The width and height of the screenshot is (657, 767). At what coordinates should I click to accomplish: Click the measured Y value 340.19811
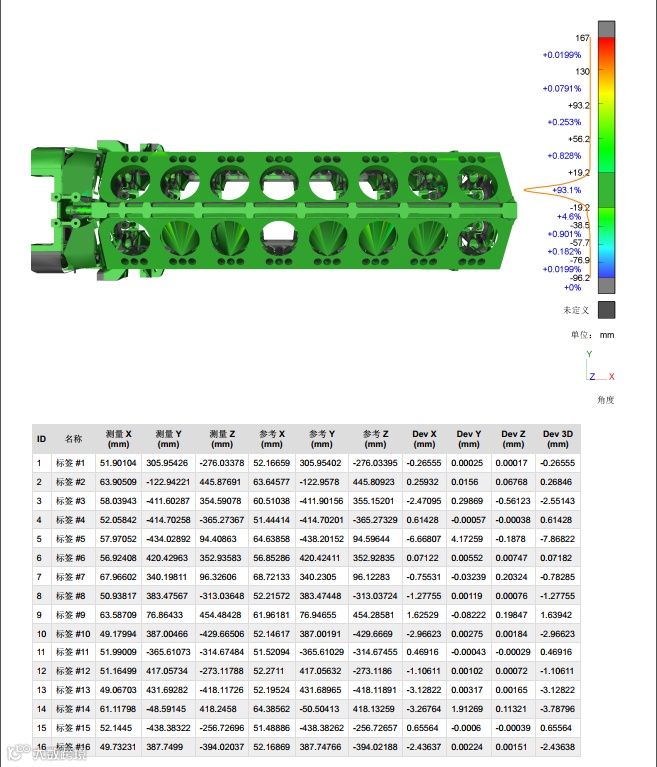tap(166, 577)
